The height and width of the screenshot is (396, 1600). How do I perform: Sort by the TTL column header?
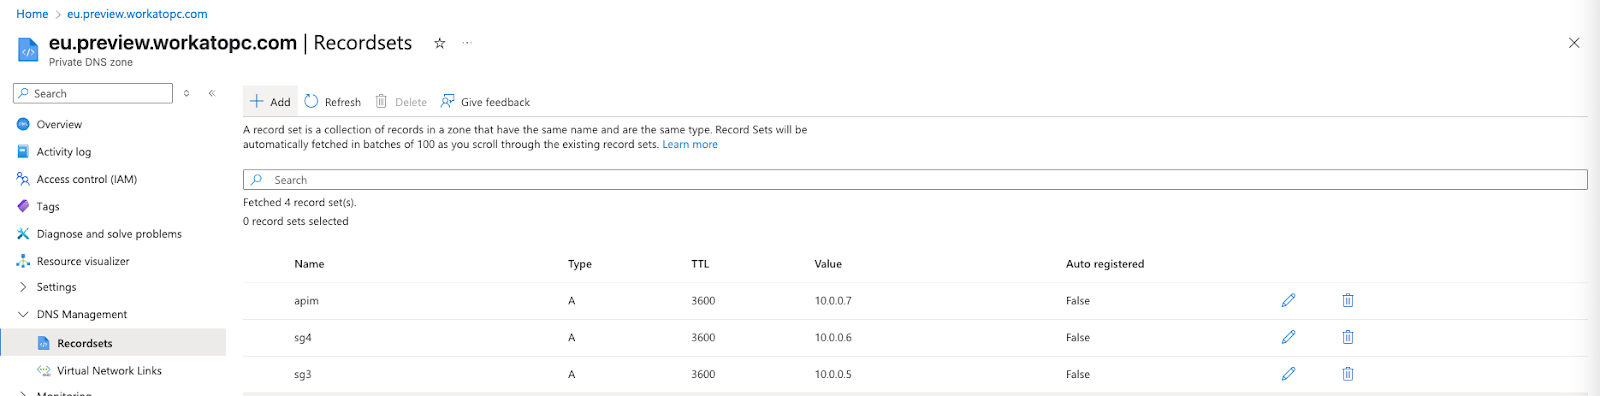700,264
